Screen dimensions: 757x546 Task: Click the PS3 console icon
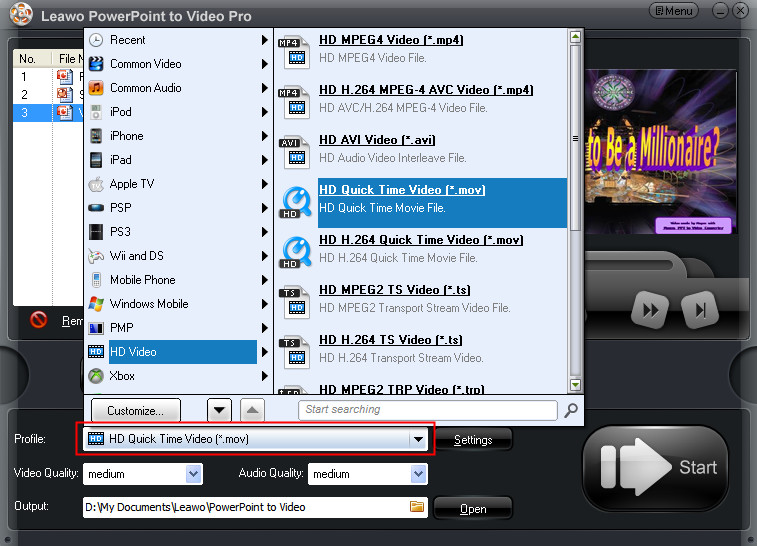[x=96, y=232]
